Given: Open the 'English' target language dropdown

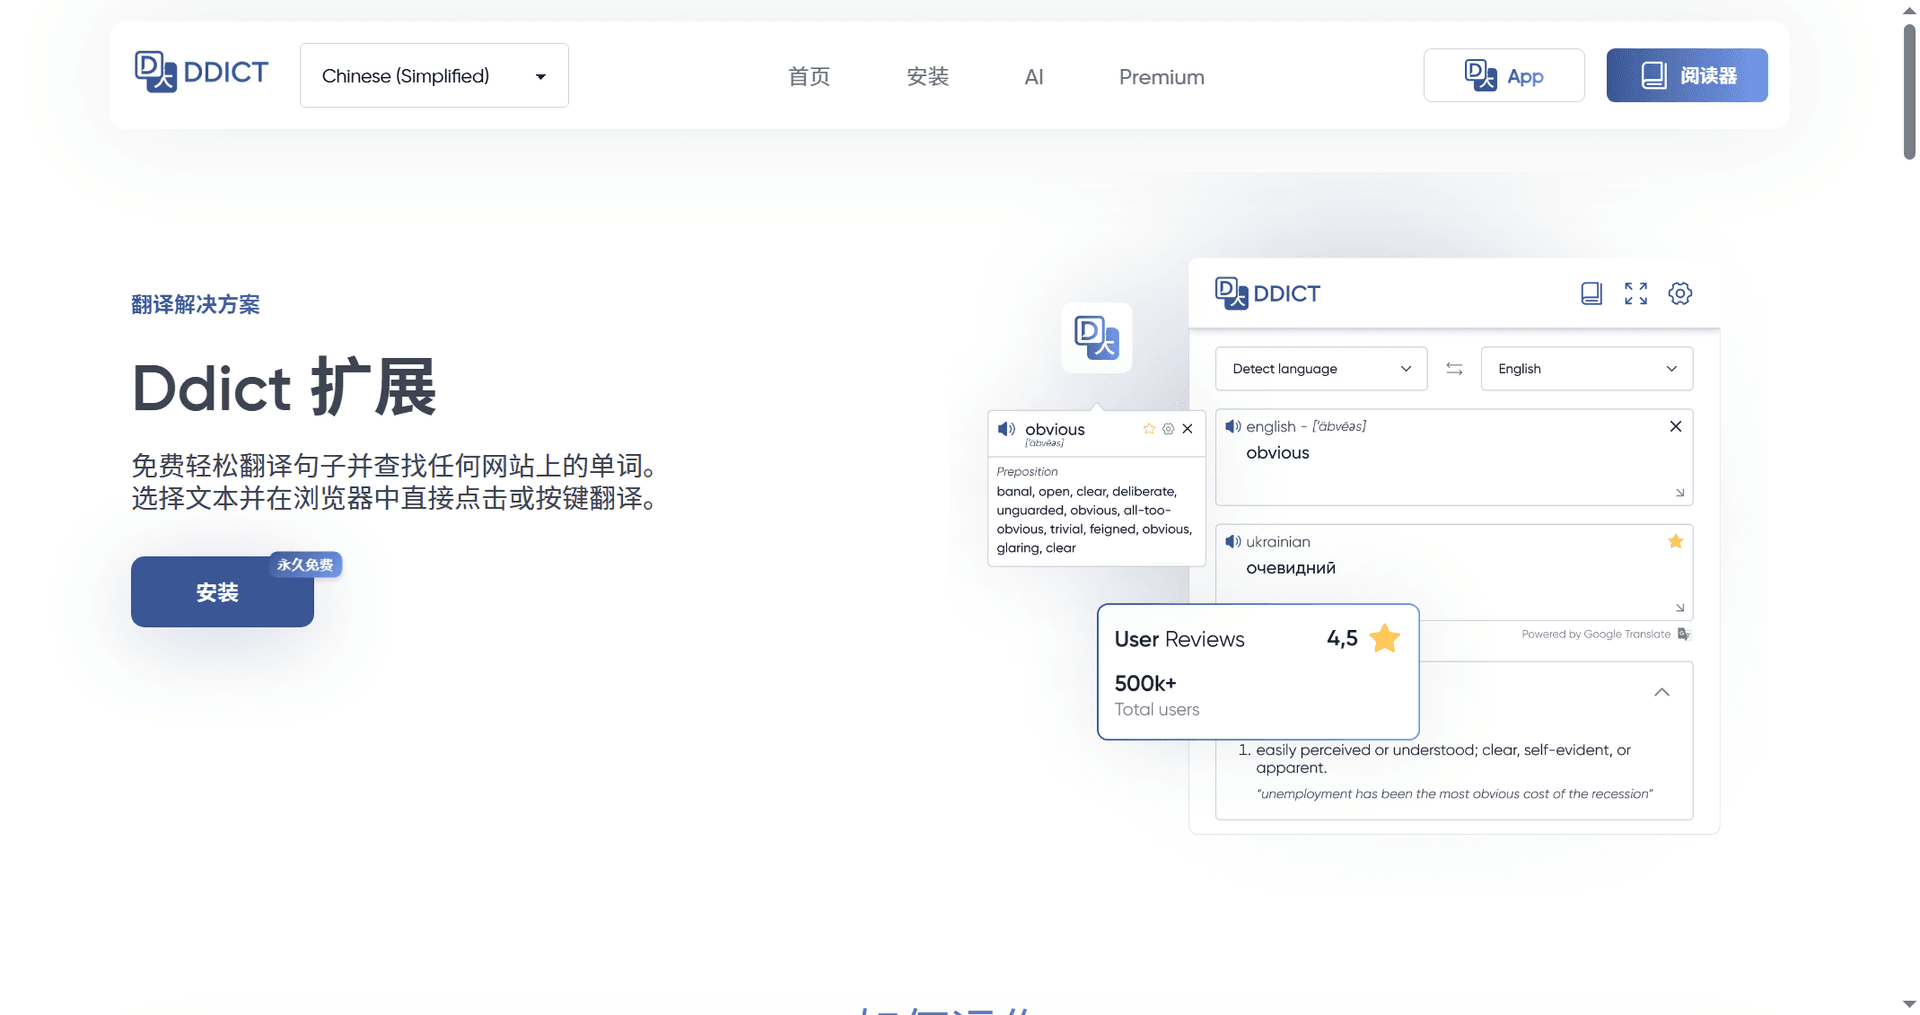Looking at the screenshot, I should click(1586, 368).
